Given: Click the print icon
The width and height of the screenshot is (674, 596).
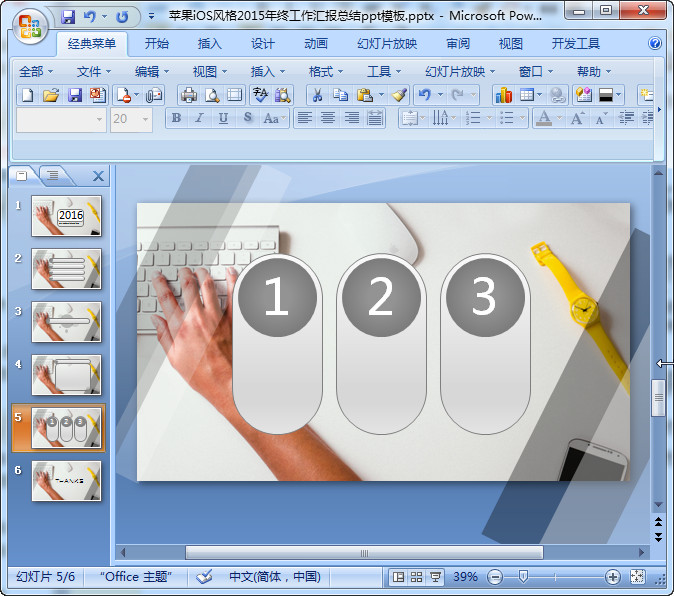Looking at the screenshot, I should point(189,95).
